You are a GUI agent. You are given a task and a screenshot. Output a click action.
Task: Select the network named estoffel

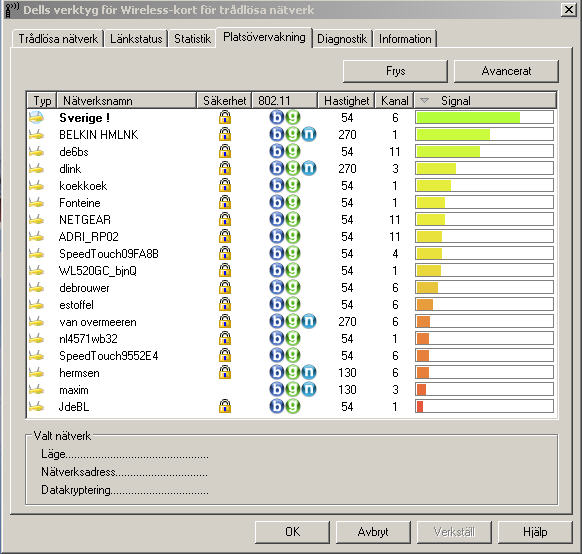pyautogui.click(x=76, y=305)
